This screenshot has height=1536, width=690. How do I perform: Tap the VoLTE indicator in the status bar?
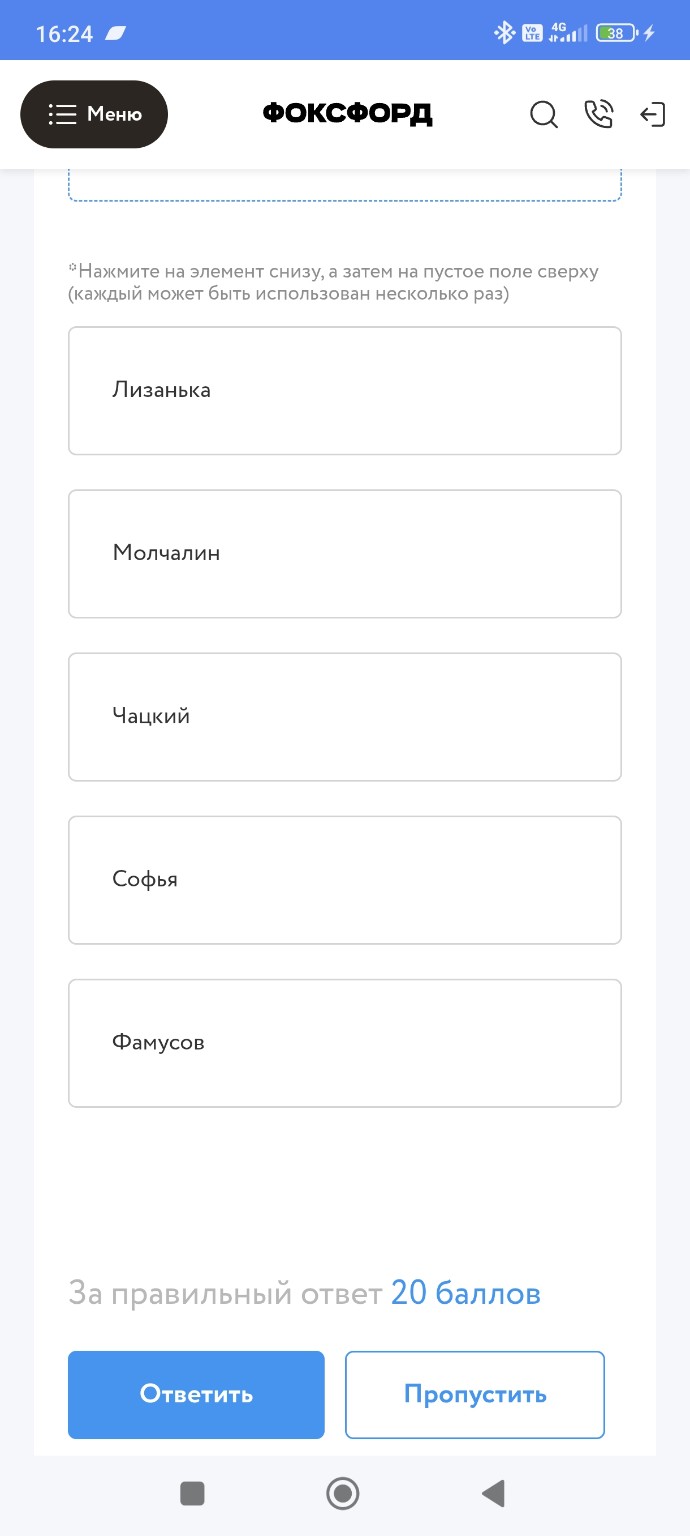pyautogui.click(x=530, y=32)
